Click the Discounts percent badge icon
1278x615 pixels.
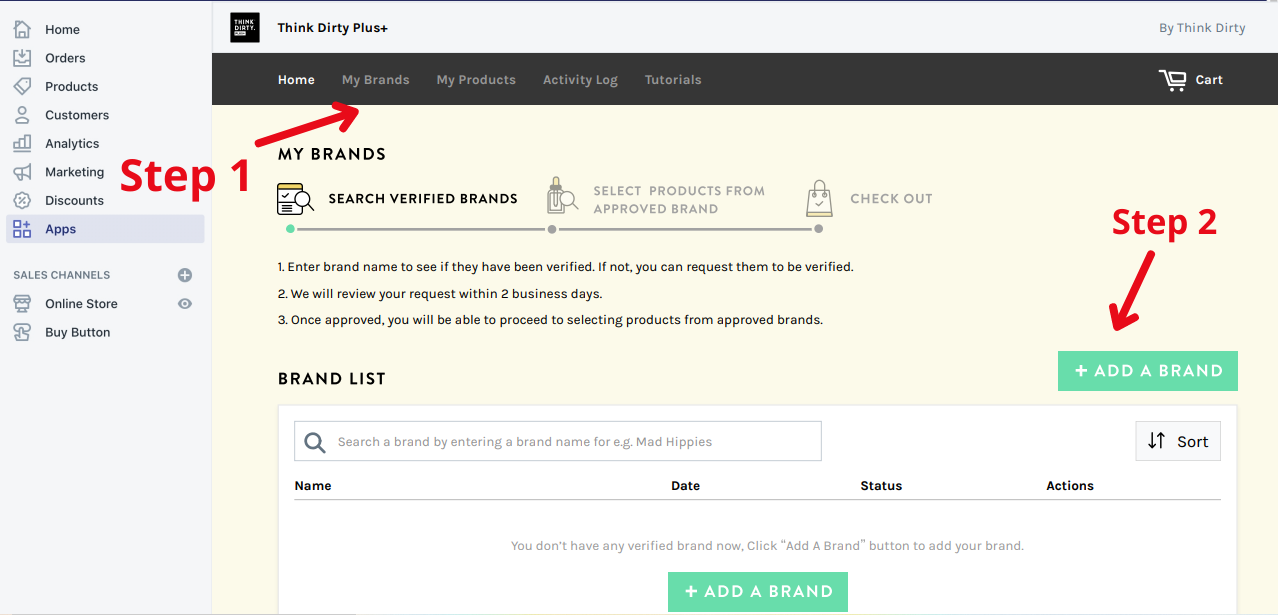(22, 200)
